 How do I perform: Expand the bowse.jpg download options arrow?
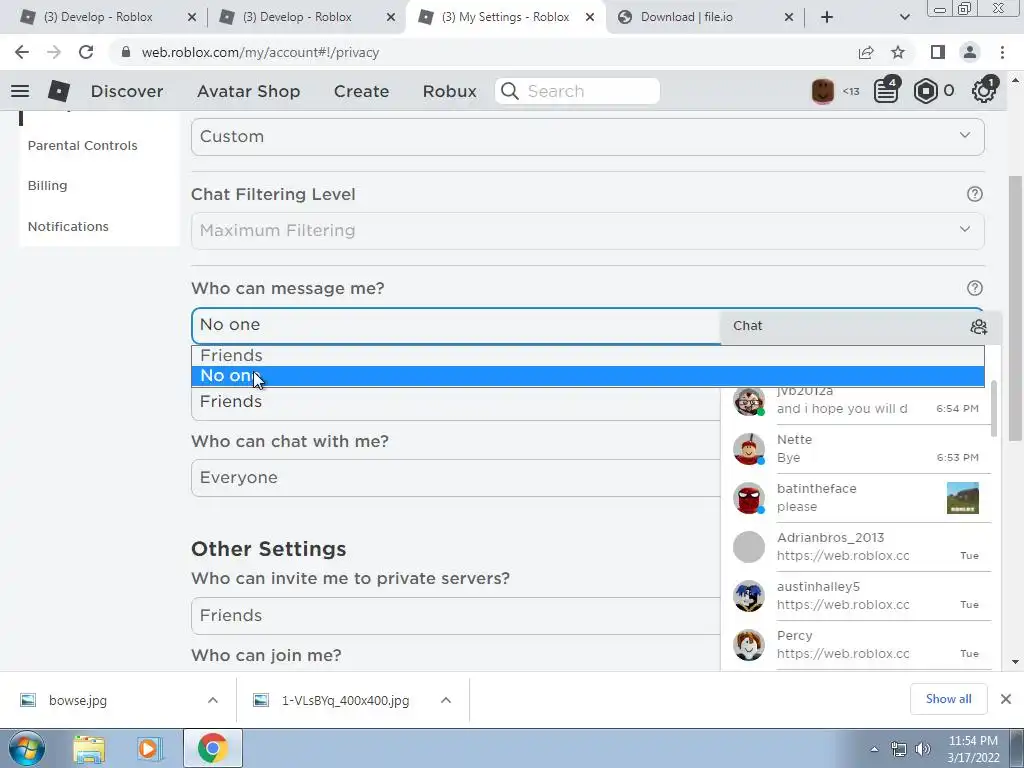pyautogui.click(x=213, y=700)
